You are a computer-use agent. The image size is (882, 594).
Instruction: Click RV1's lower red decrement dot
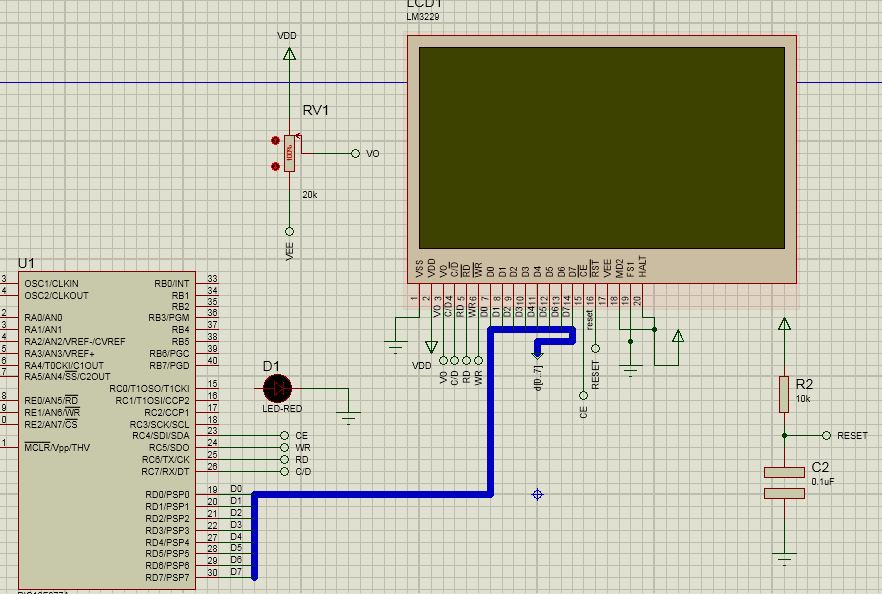[x=275, y=166]
